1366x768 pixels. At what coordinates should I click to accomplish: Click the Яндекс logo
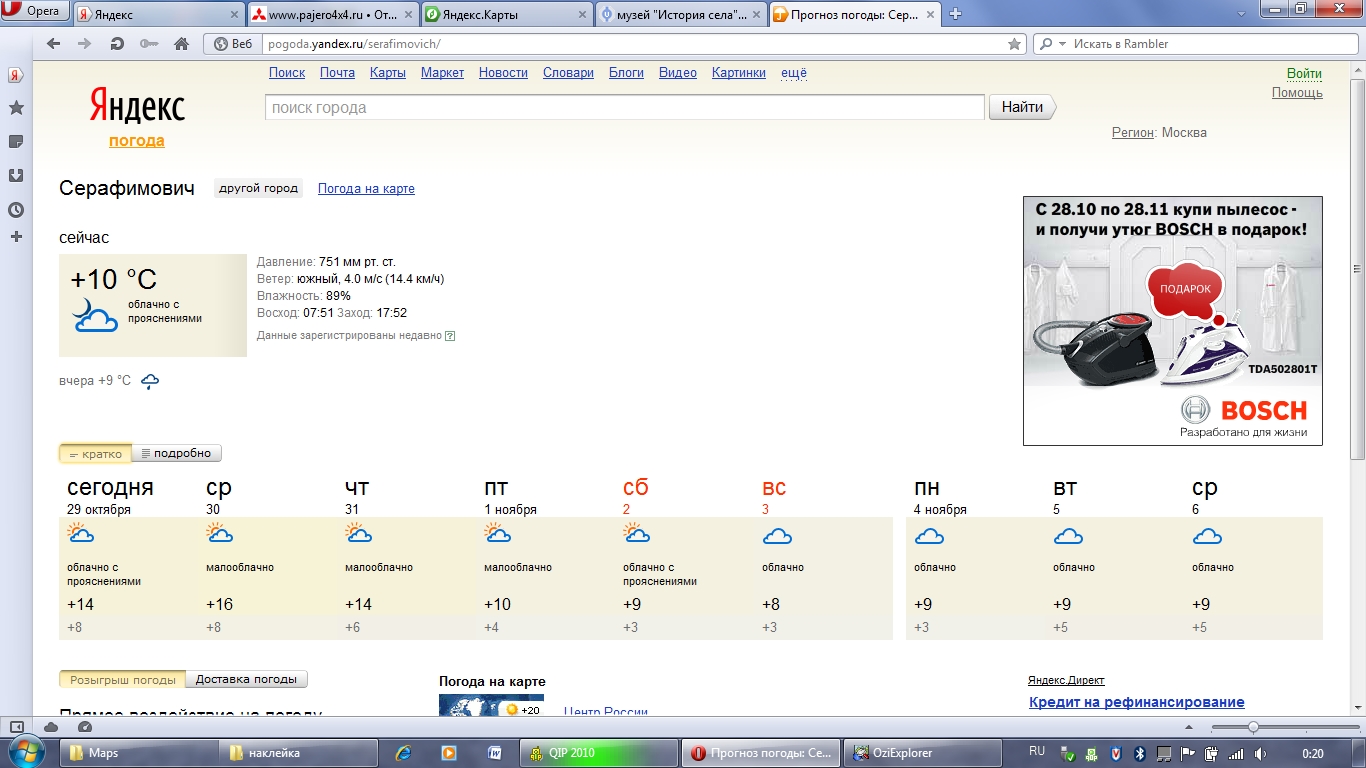click(137, 106)
